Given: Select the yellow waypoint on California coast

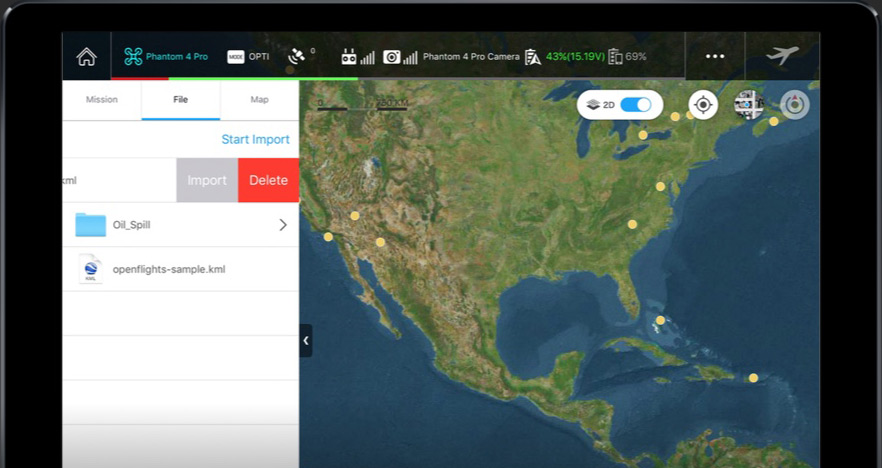Looking at the screenshot, I should coord(328,237).
